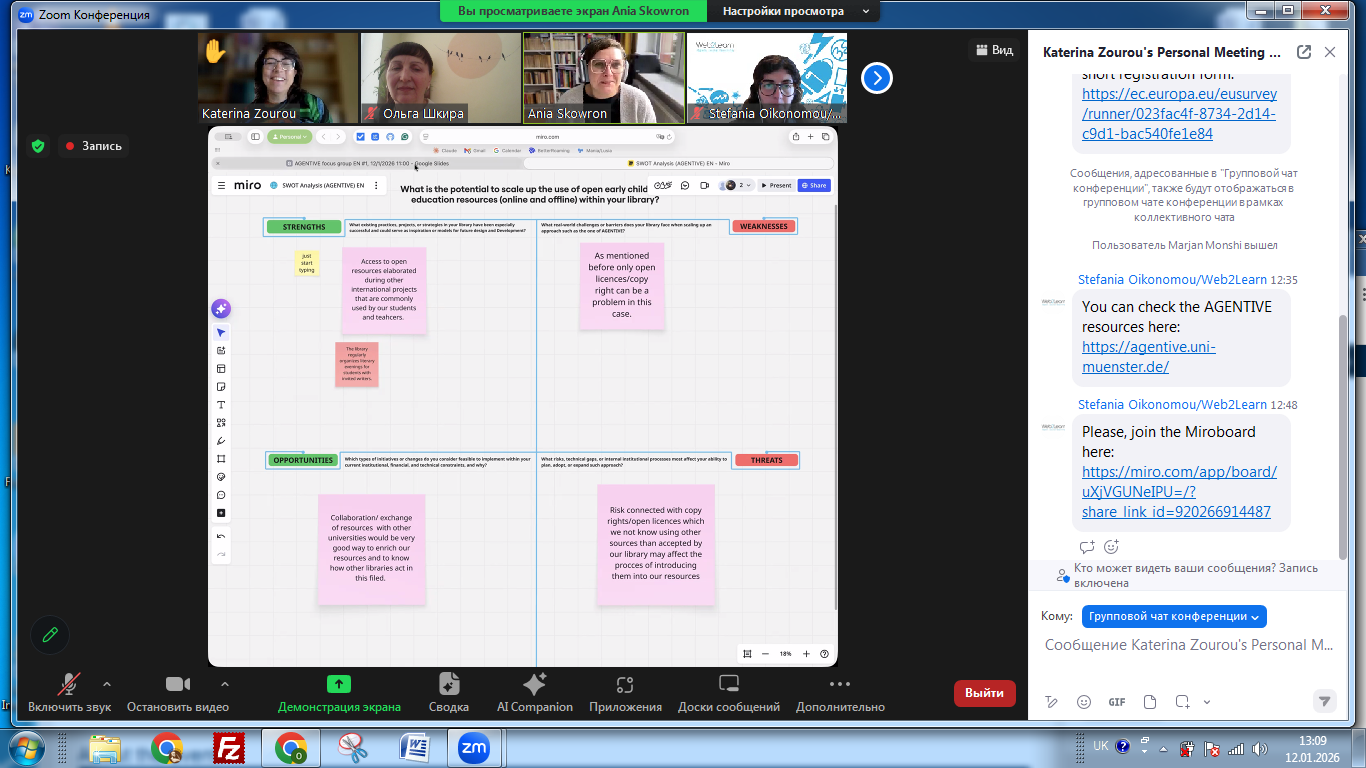Unmute microphone with Включить звук

tap(69, 685)
